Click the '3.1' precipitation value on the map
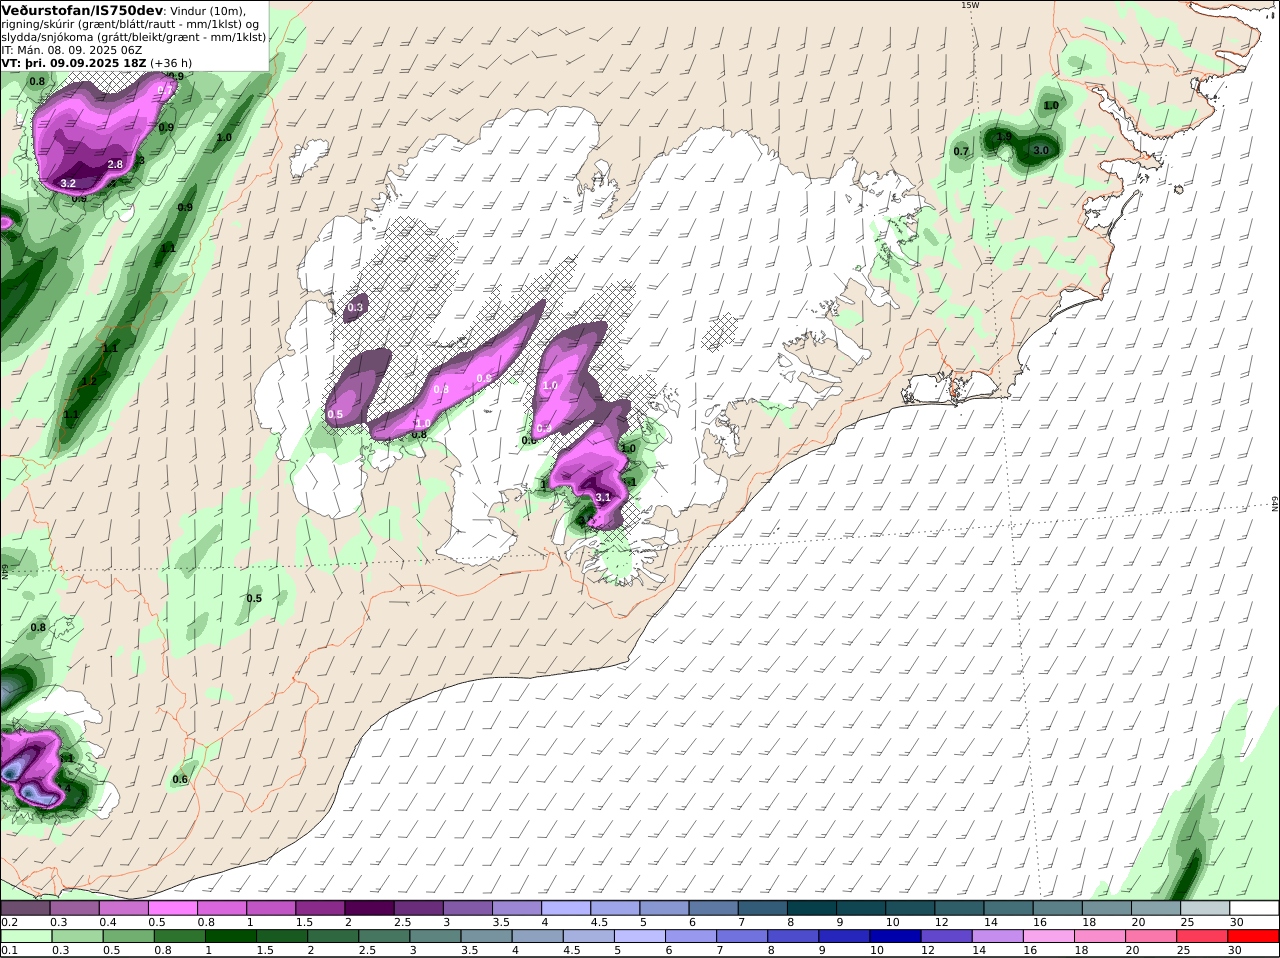Screen dimensions: 1280x958 coord(602,497)
